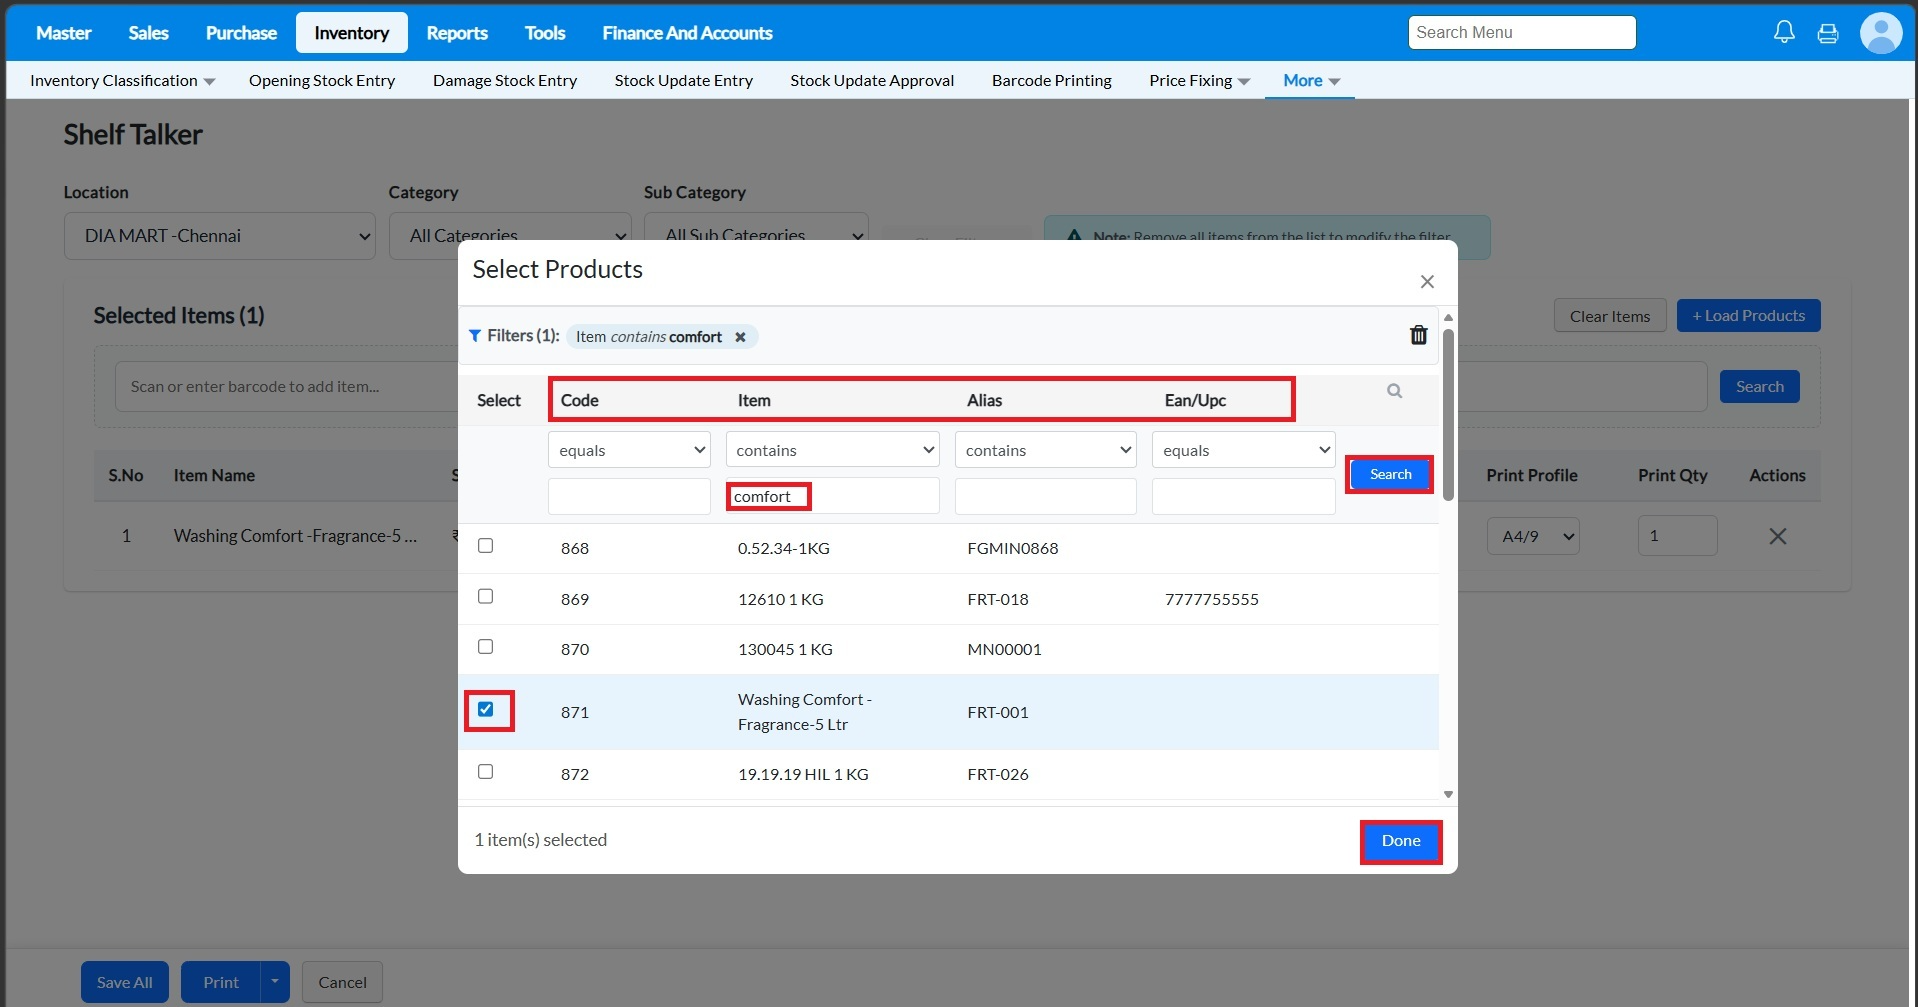Go to Stock Update Entry tab

coord(683,80)
